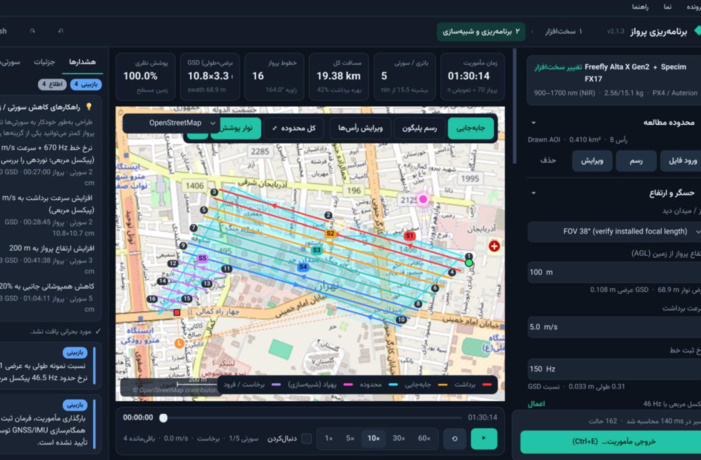Click waypoint 11 on the flight path
This screenshot has width=701, height=460.
click(x=227, y=269)
